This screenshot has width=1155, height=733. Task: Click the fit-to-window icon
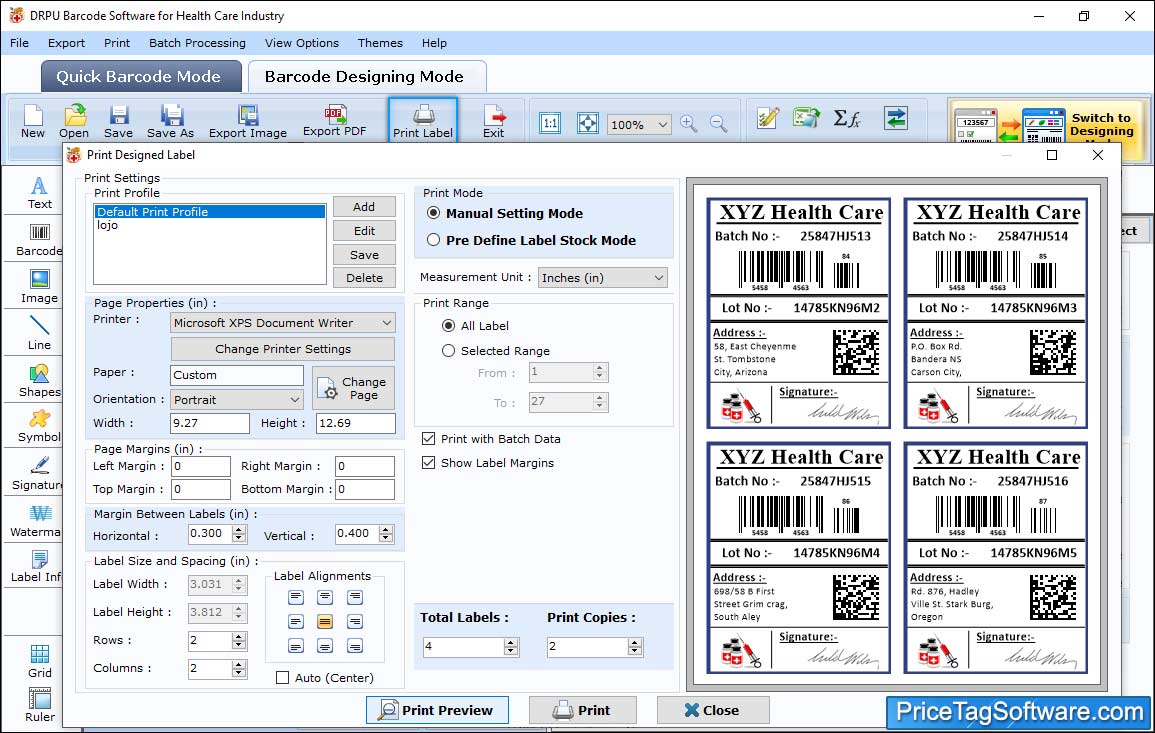click(x=588, y=123)
